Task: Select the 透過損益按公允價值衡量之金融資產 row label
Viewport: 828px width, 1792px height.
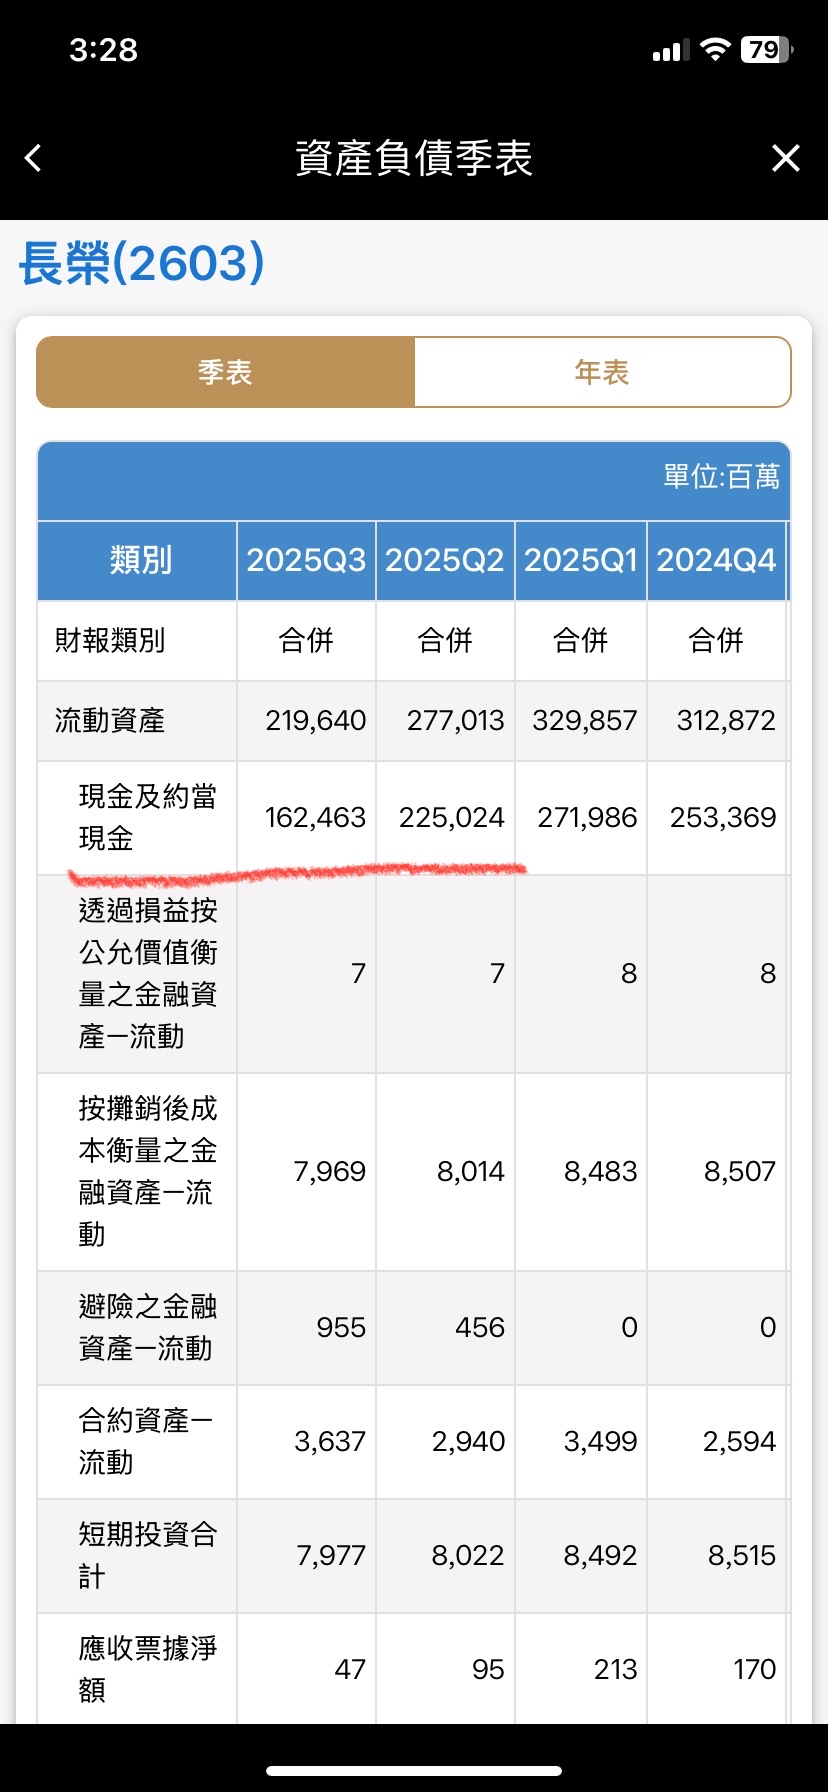Action: pyautogui.click(x=147, y=973)
